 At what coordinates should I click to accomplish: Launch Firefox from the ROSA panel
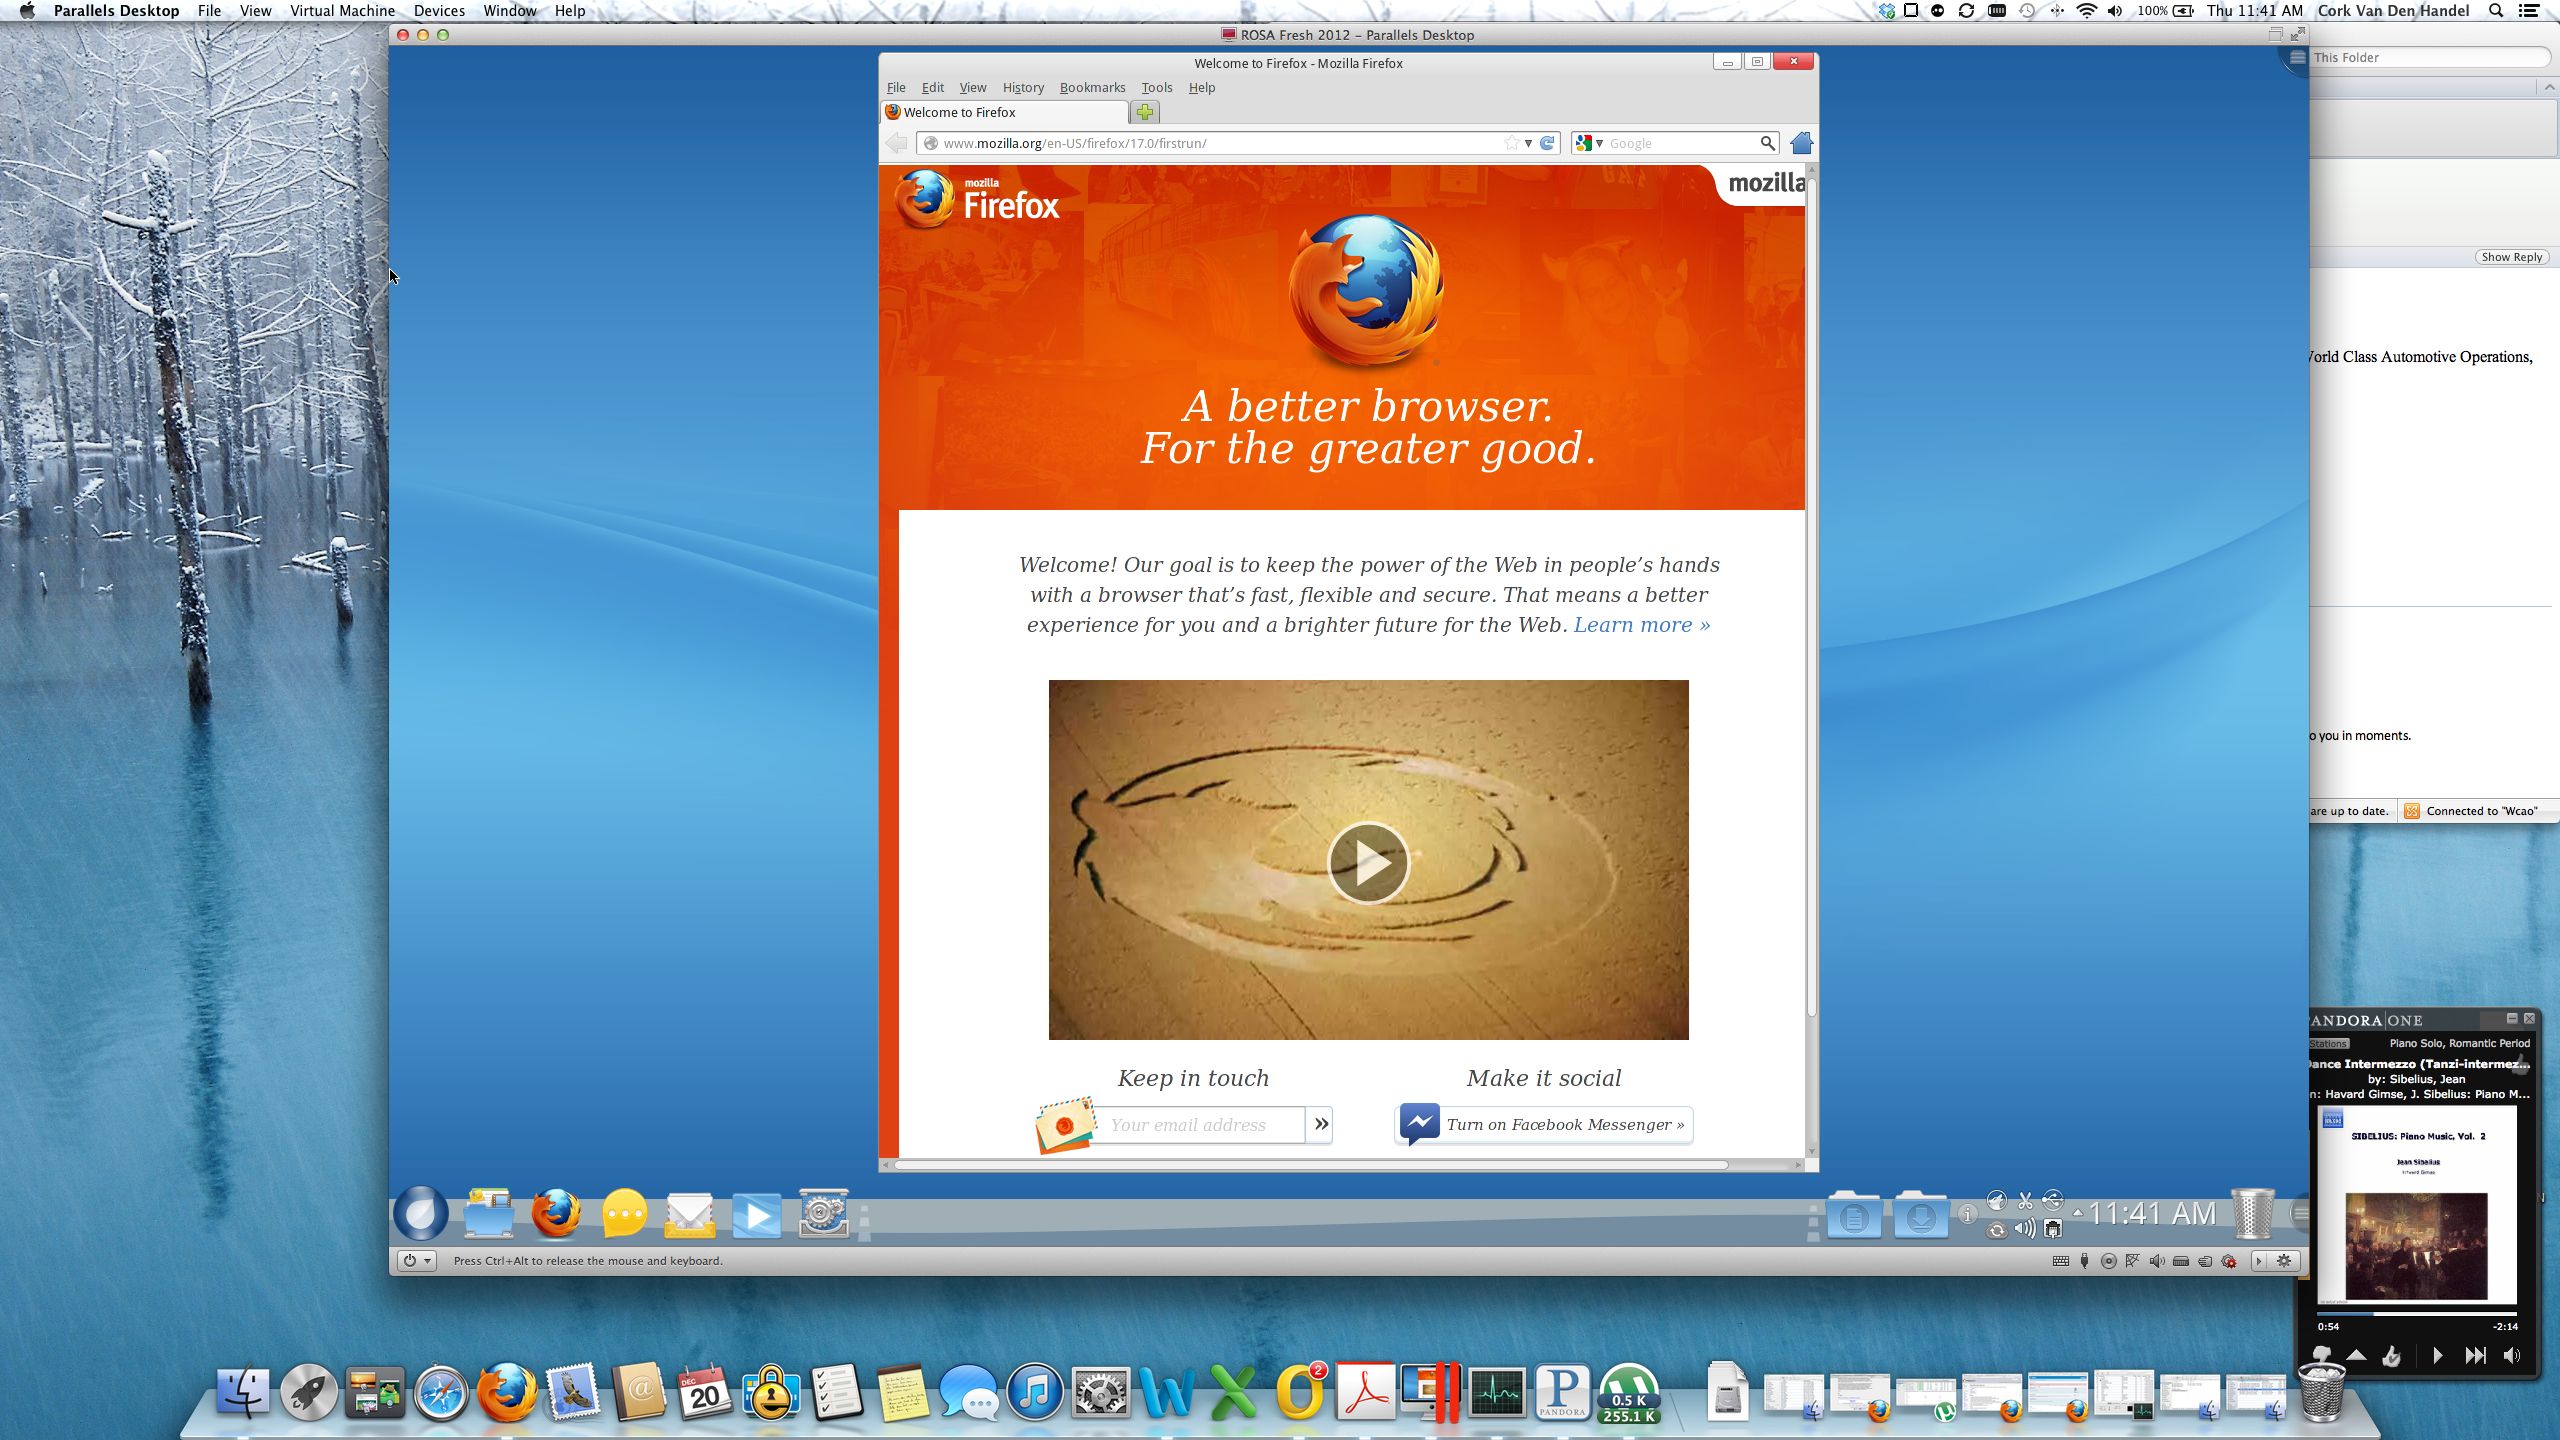(556, 1214)
